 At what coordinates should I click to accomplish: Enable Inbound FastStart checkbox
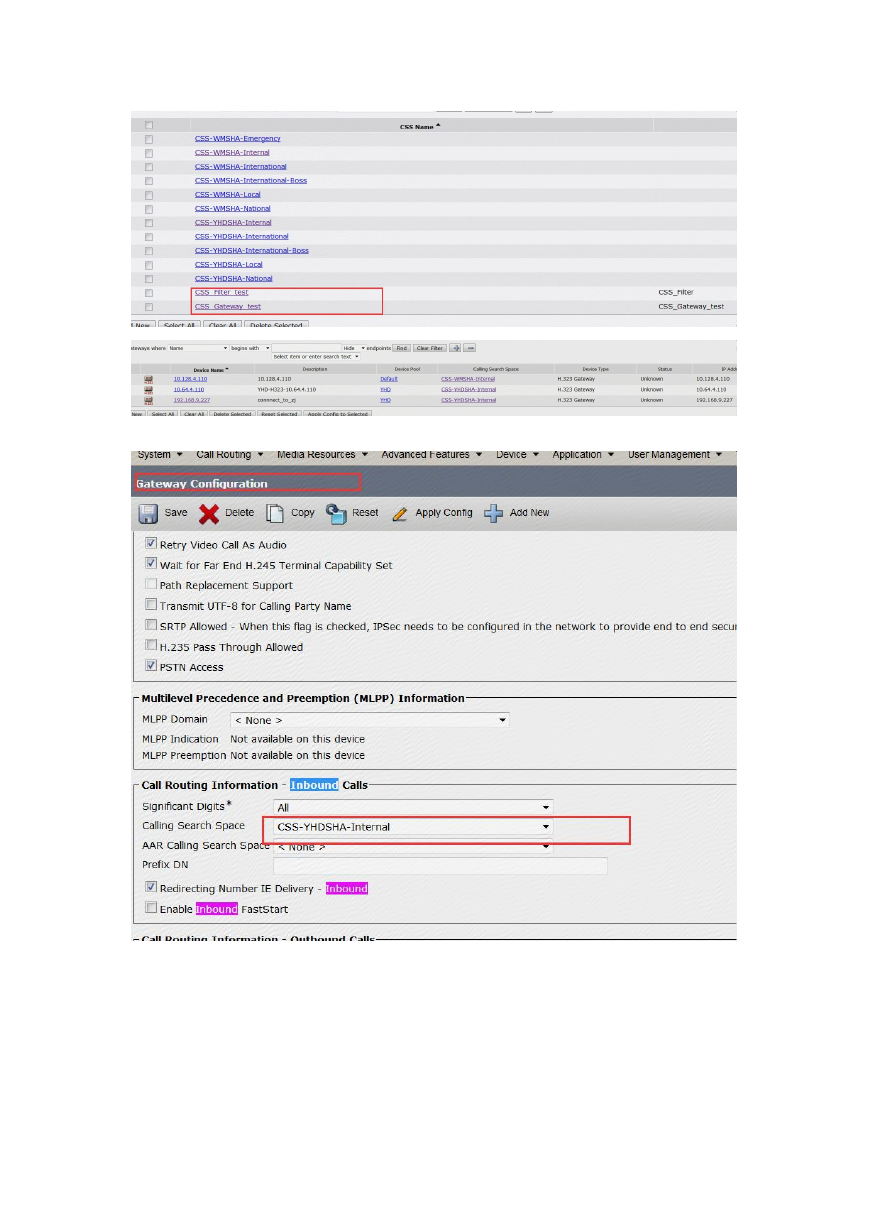pyautogui.click(x=151, y=909)
